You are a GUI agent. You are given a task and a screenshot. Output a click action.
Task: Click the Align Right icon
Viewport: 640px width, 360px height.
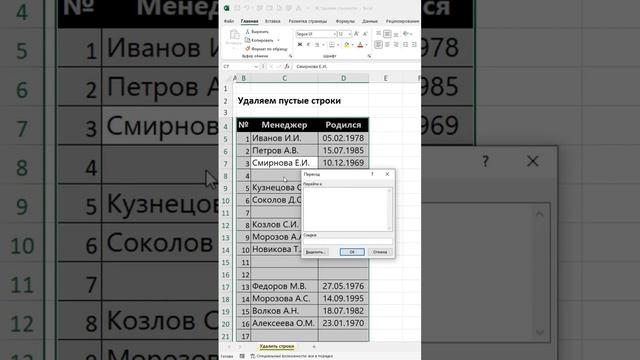coord(396,45)
